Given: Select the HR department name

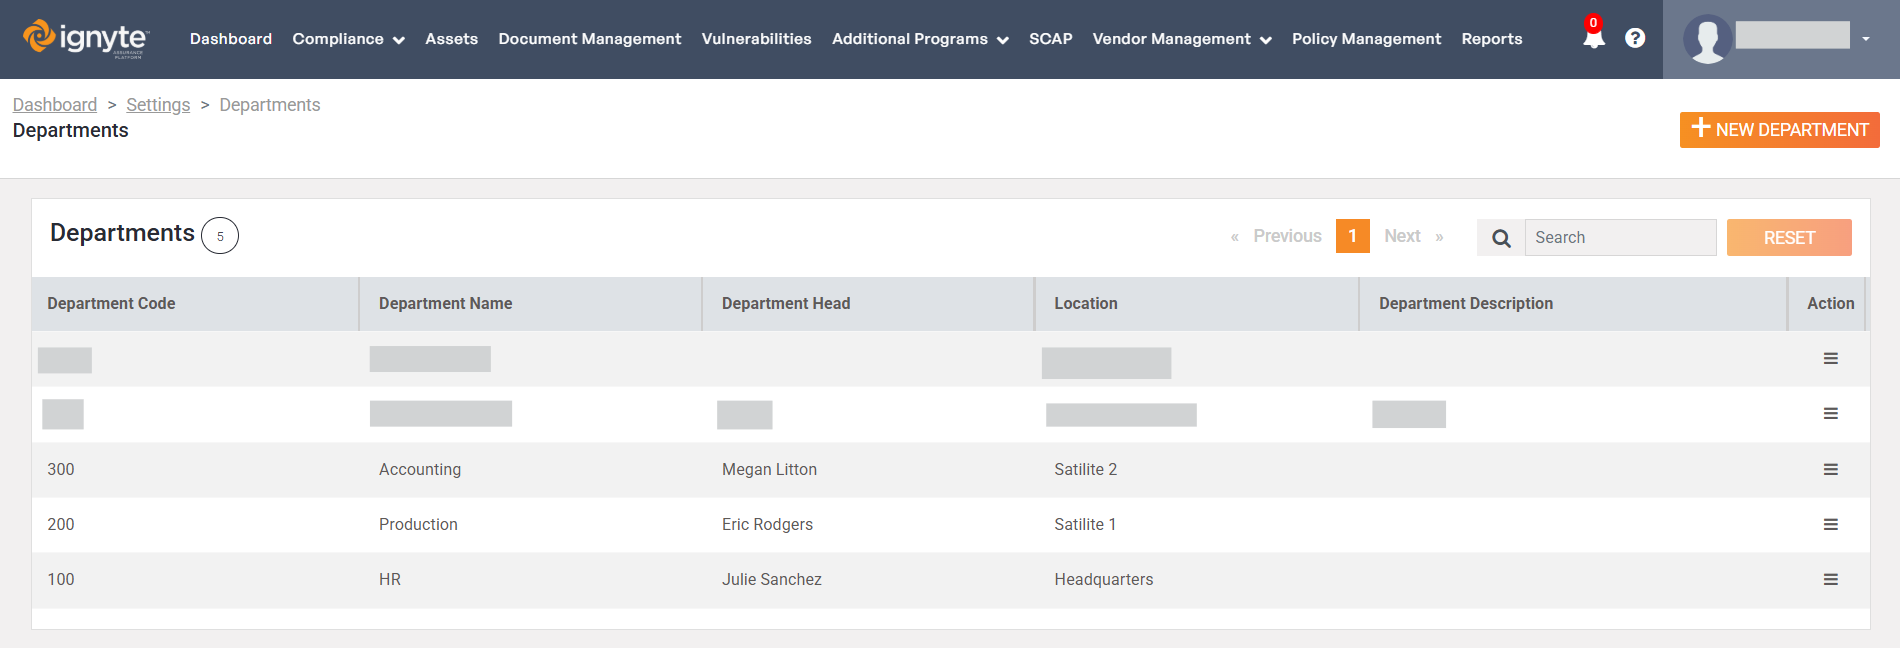Looking at the screenshot, I should 390,579.
